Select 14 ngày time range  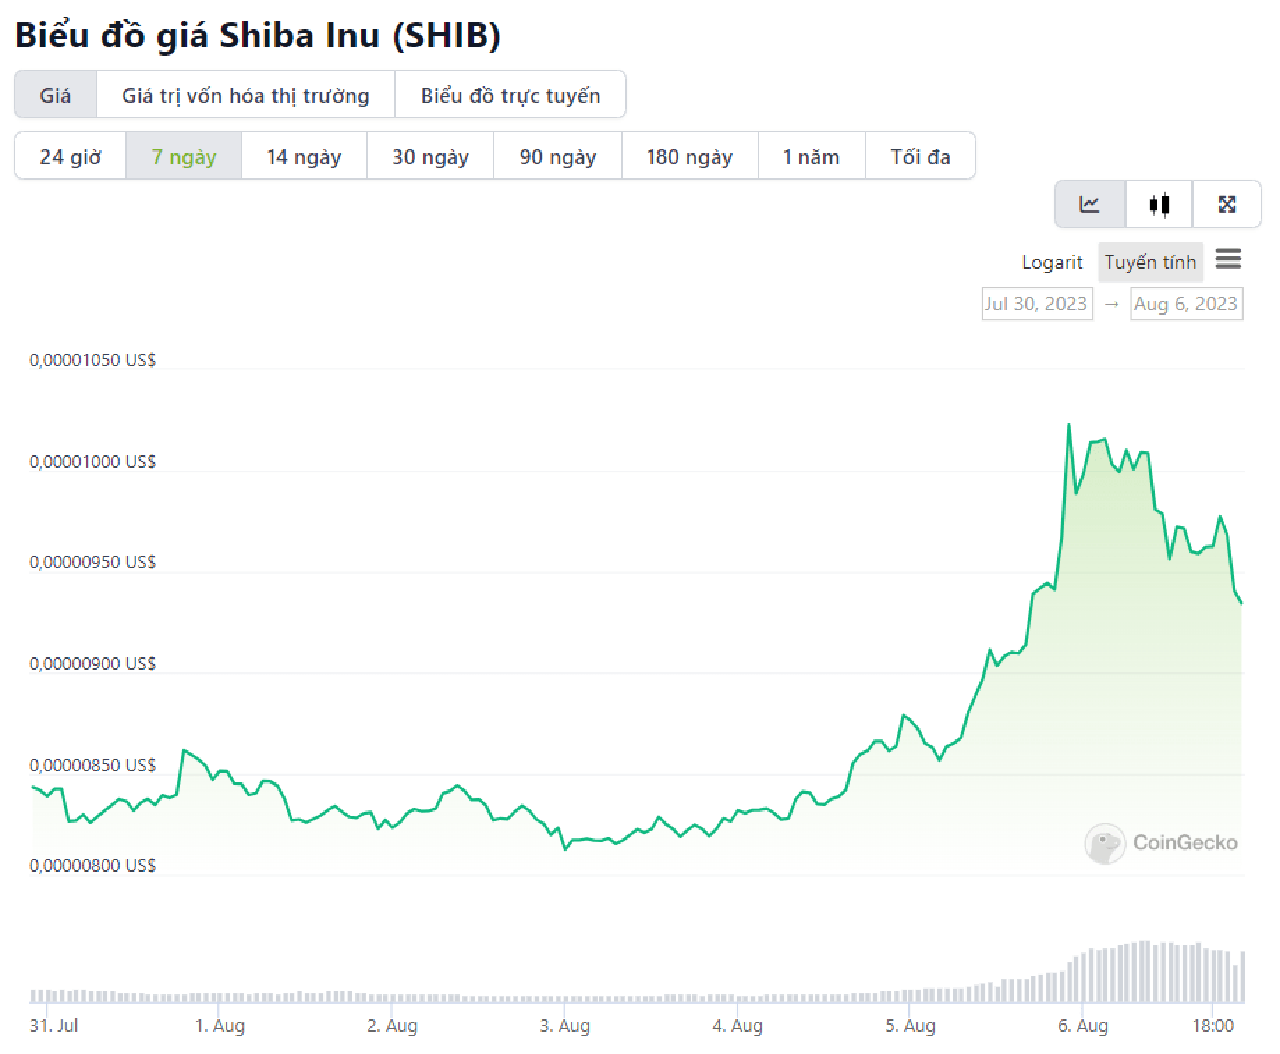(304, 156)
